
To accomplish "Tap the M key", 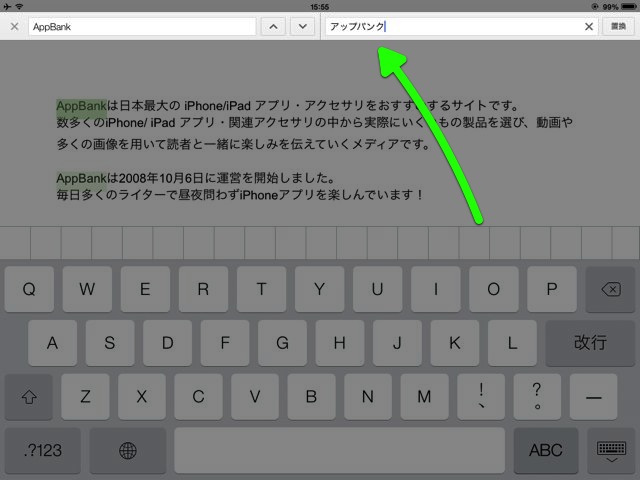I will click(x=424, y=397).
